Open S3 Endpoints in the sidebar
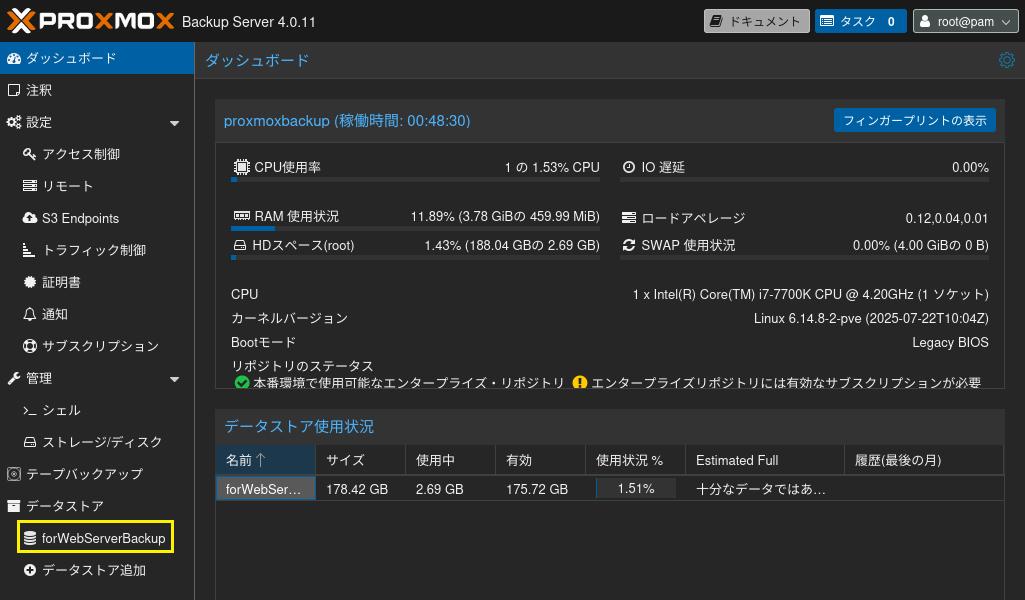Screen dimensions: 1025x600 point(97,218)
